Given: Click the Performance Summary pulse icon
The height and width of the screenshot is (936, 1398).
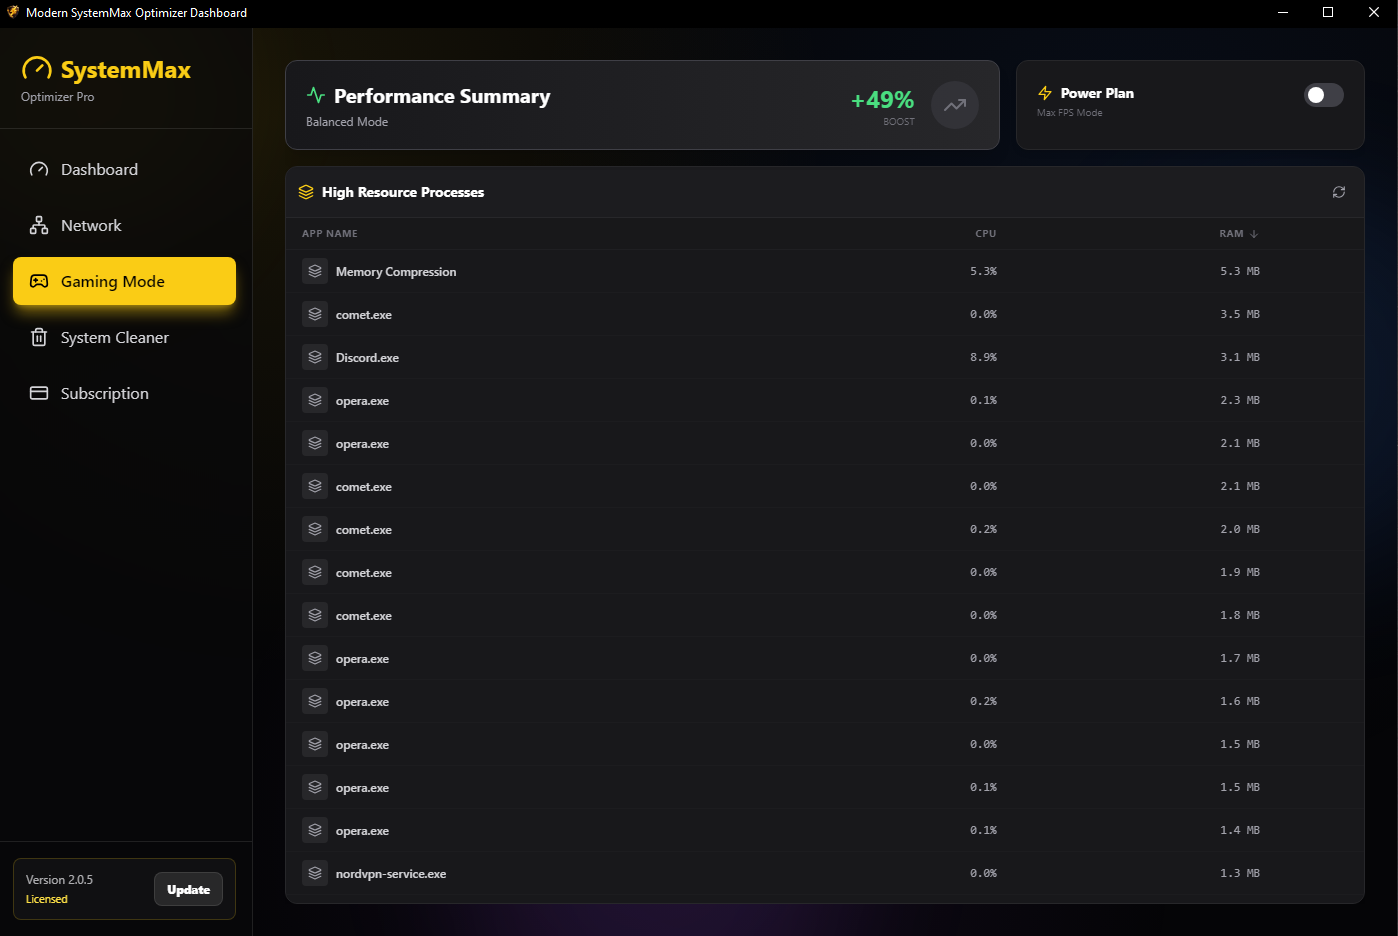Looking at the screenshot, I should [316, 96].
